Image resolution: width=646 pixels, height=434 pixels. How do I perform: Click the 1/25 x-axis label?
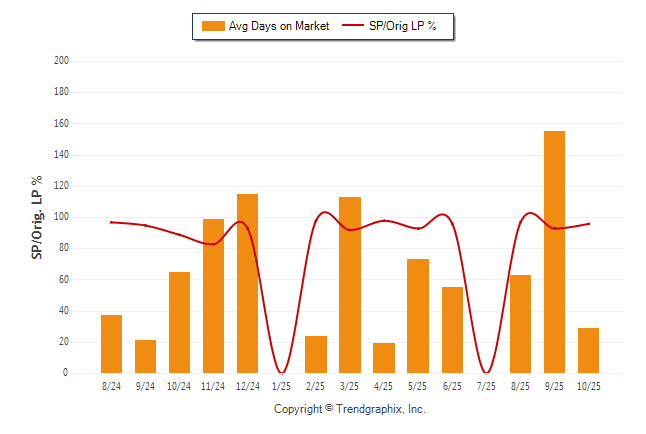(x=281, y=385)
